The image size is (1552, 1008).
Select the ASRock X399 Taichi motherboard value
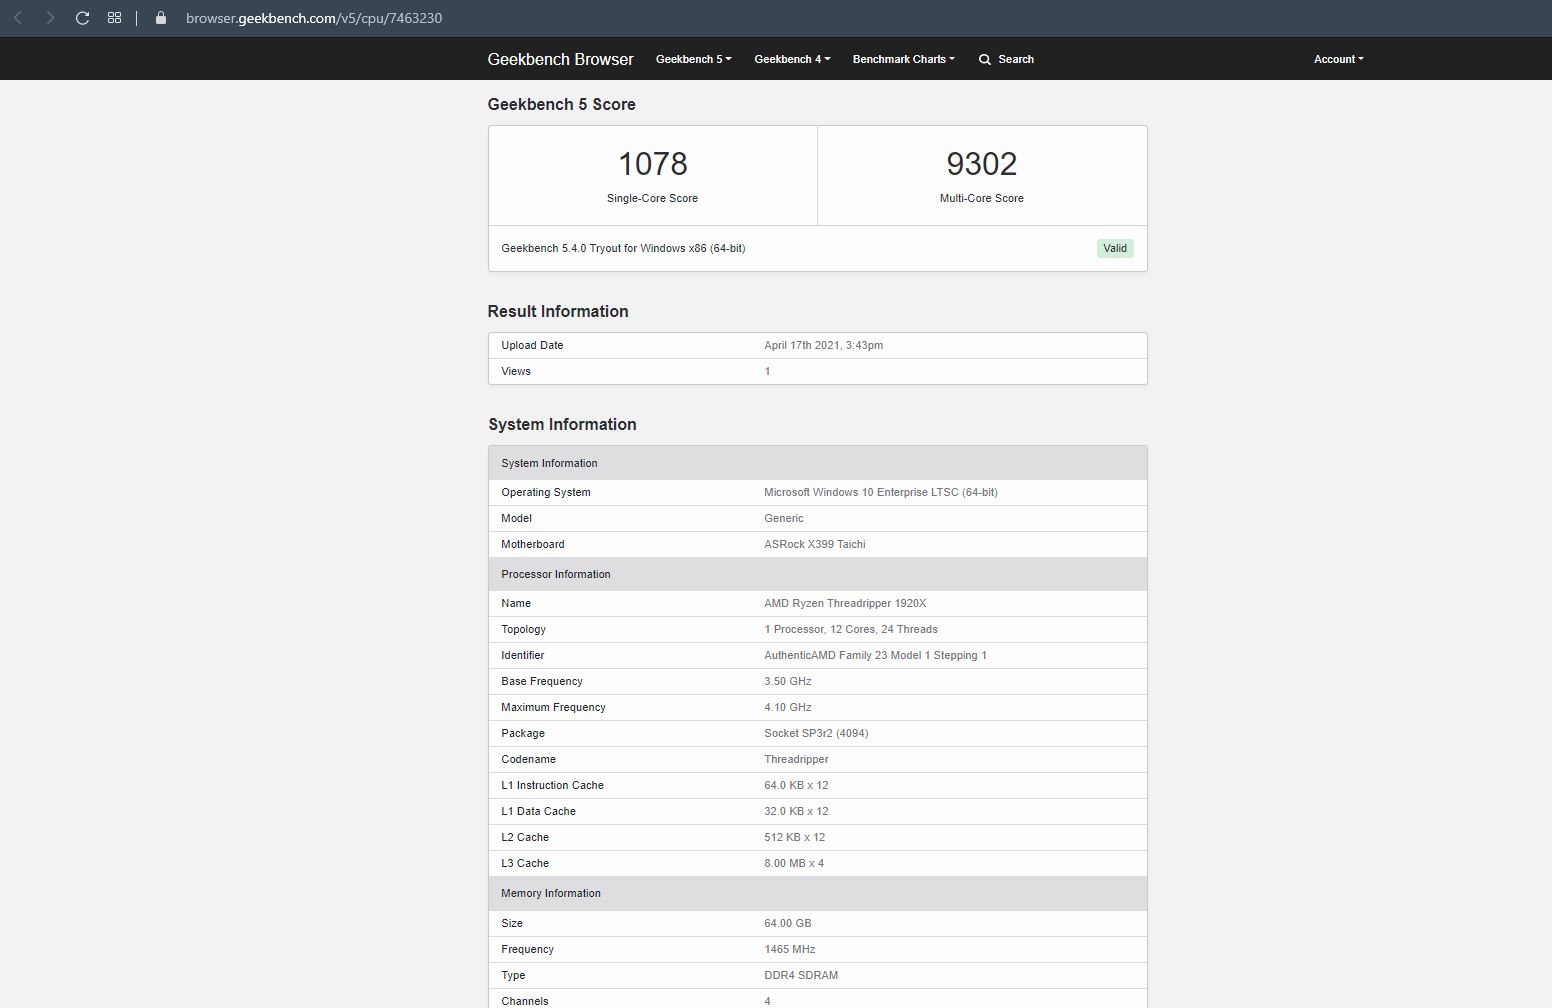tap(814, 544)
